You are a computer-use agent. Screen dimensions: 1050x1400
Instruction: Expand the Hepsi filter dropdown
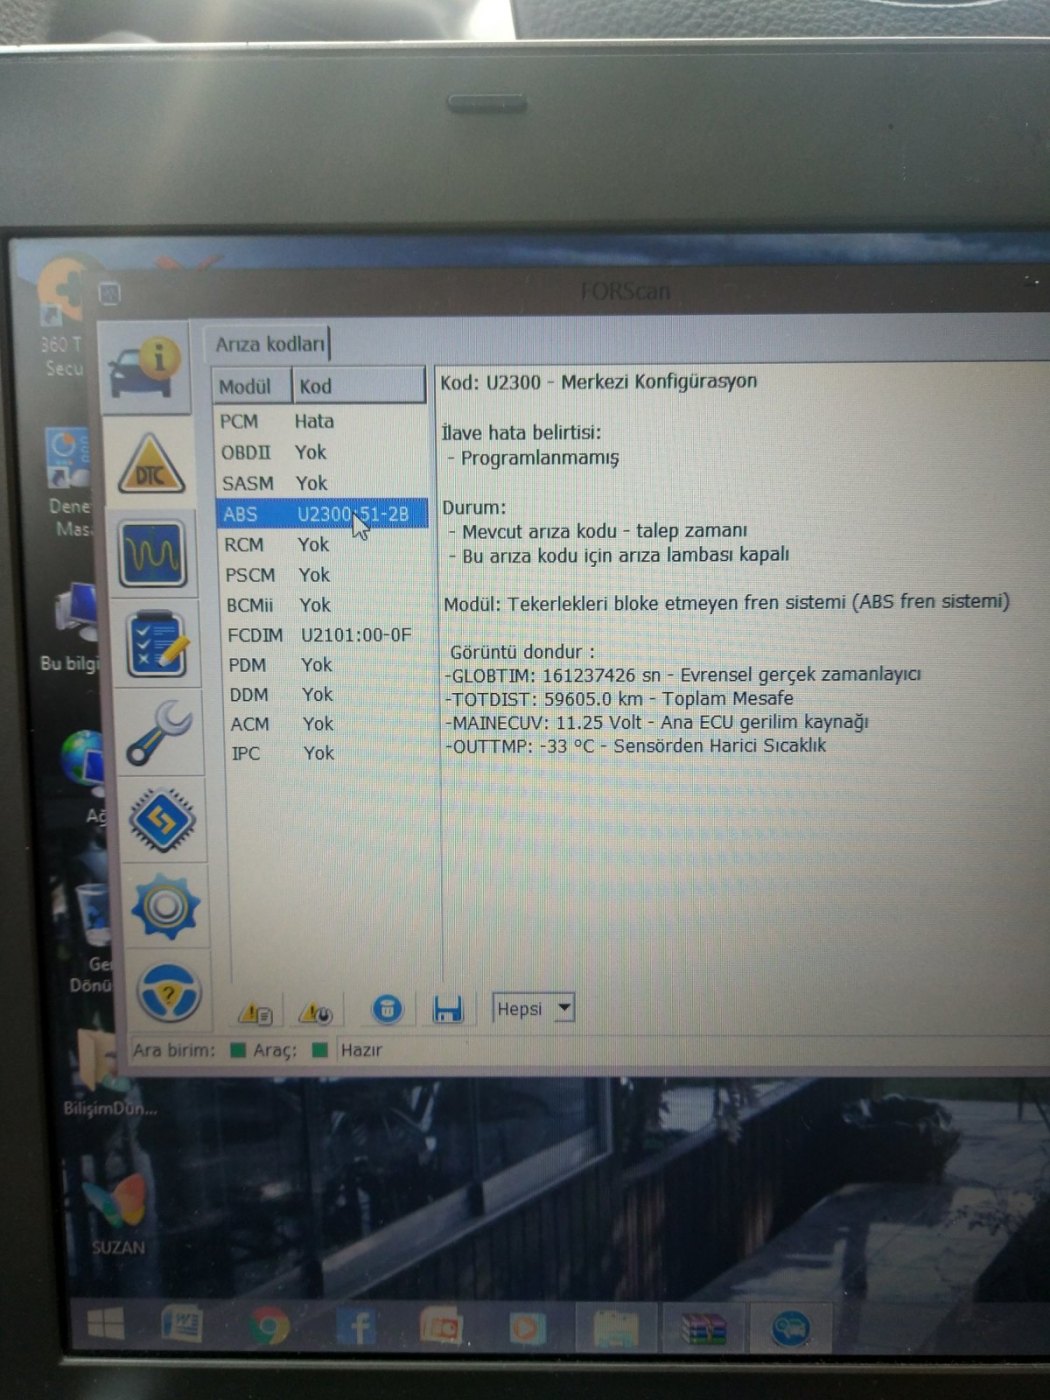564,1007
